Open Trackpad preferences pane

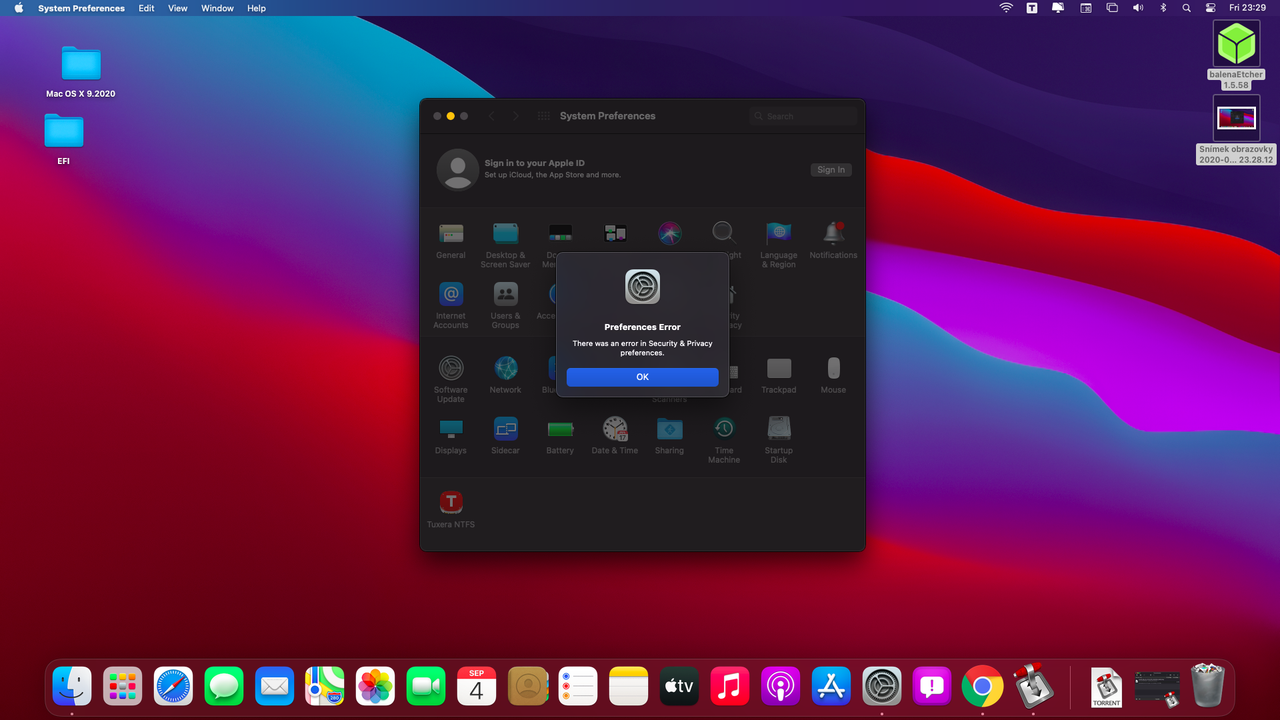tap(779, 375)
